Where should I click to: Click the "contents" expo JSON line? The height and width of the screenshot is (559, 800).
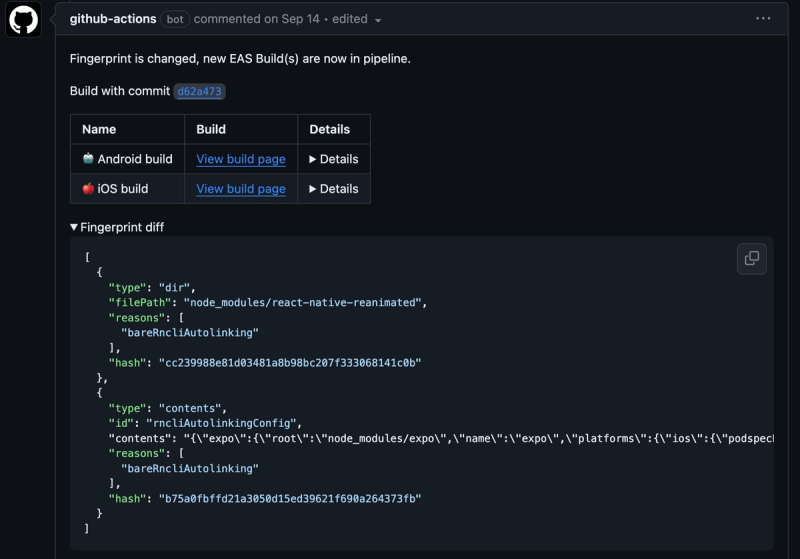click(x=441, y=439)
